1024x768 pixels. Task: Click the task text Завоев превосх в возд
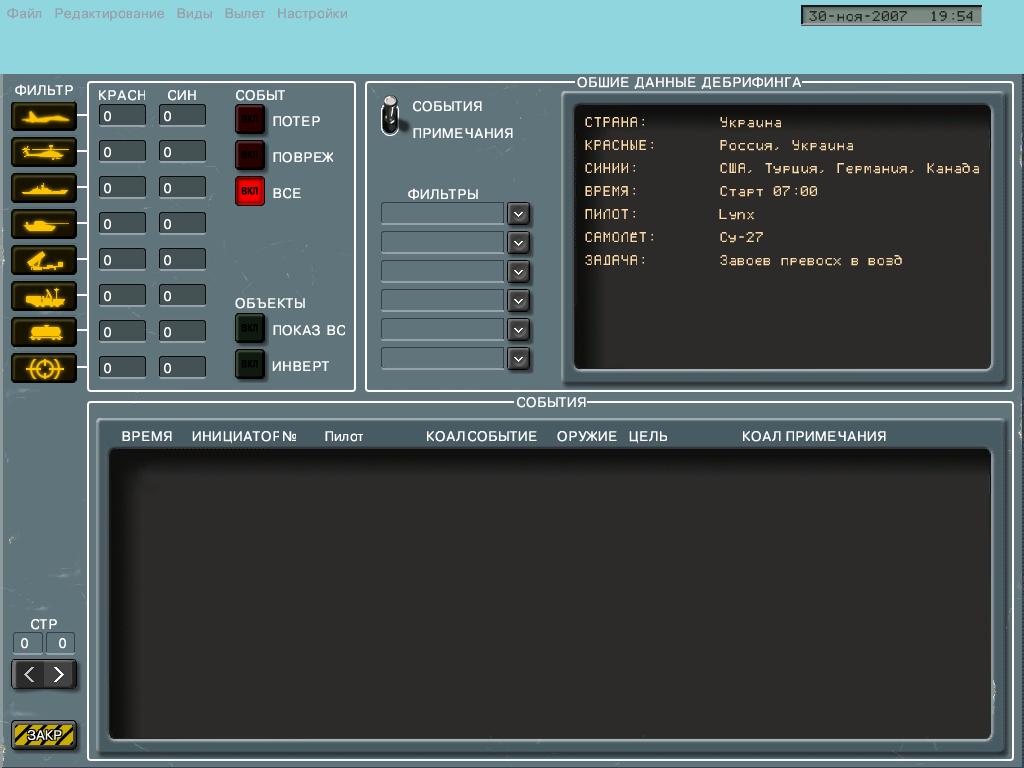[810, 261]
